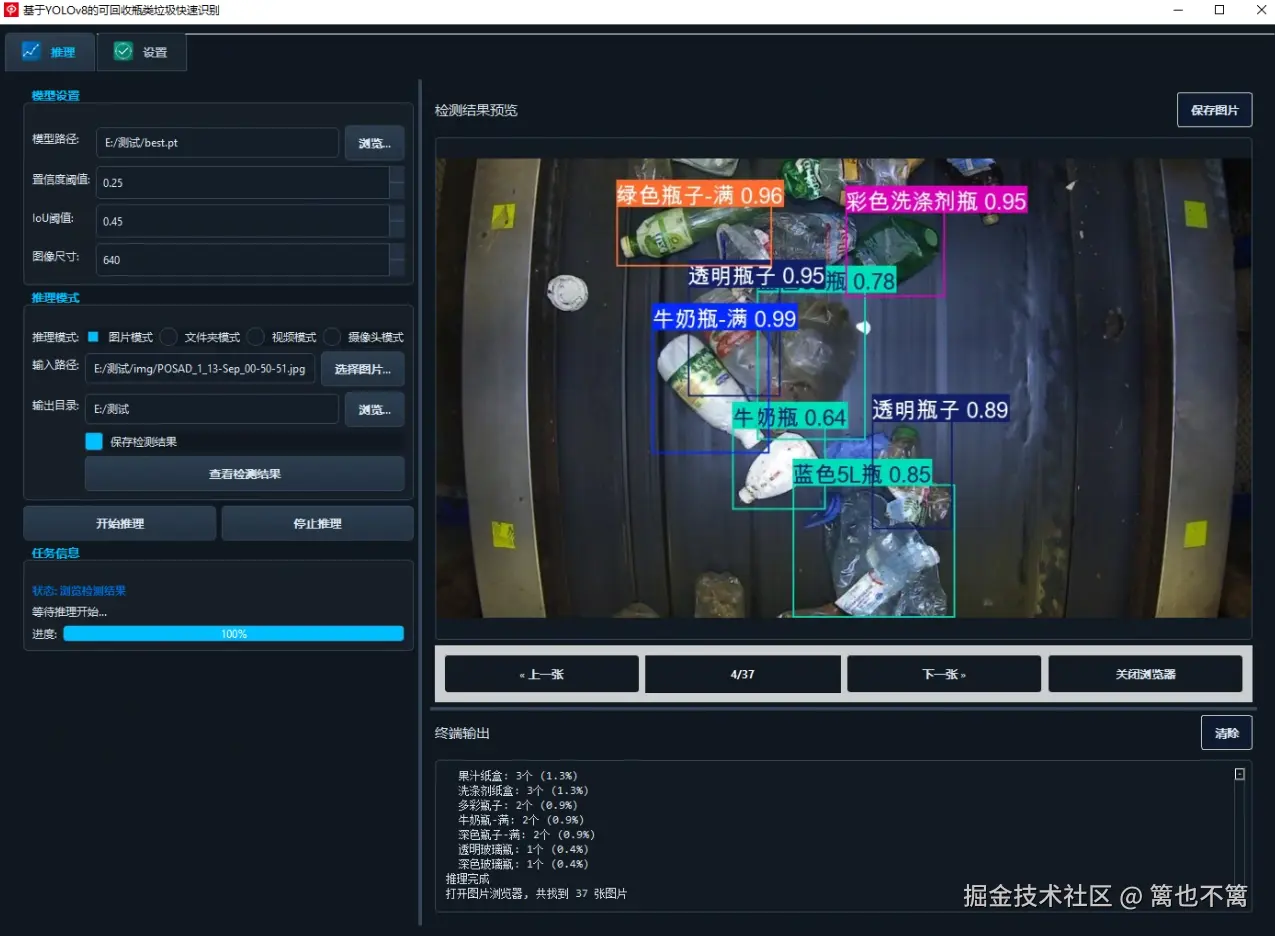
Task: Stop inference with 停止推理 button
Action: click(x=317, y=523)
